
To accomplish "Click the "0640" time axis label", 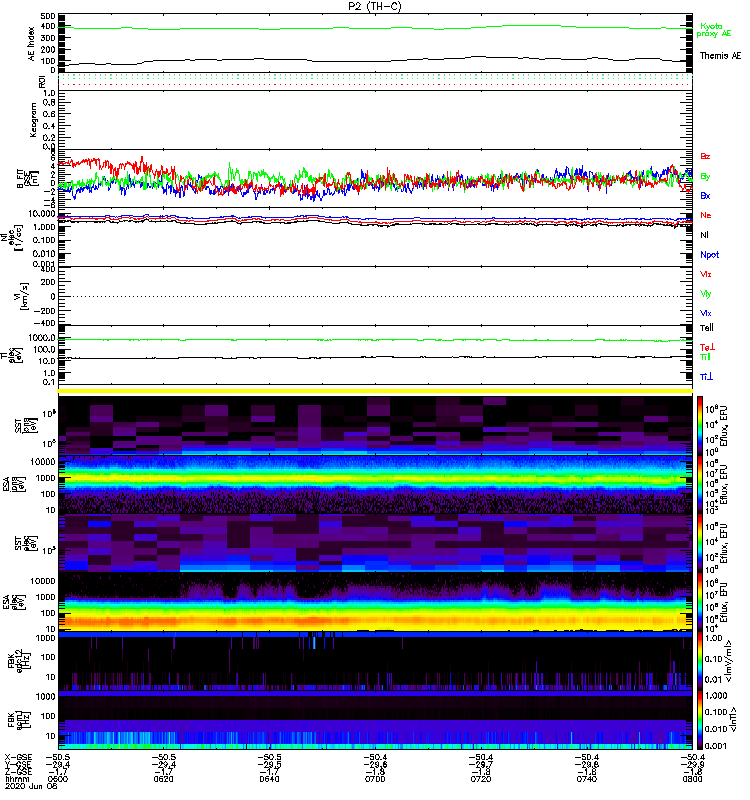I will 269,779.
